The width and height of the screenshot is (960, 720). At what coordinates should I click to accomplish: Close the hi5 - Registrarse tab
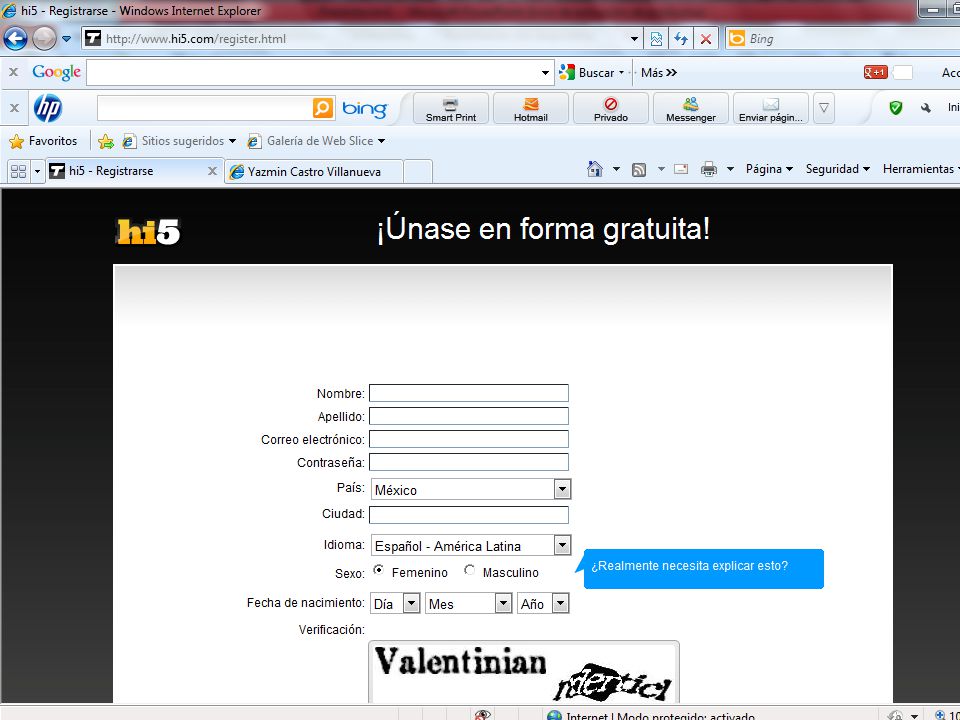click(212, 171)
